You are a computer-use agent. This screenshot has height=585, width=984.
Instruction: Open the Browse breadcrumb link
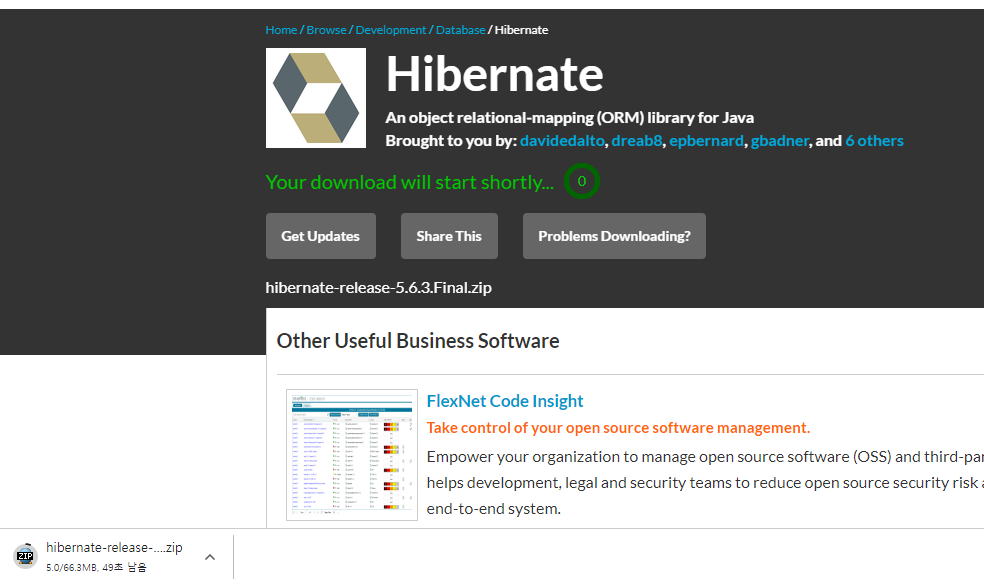(326, 30)
